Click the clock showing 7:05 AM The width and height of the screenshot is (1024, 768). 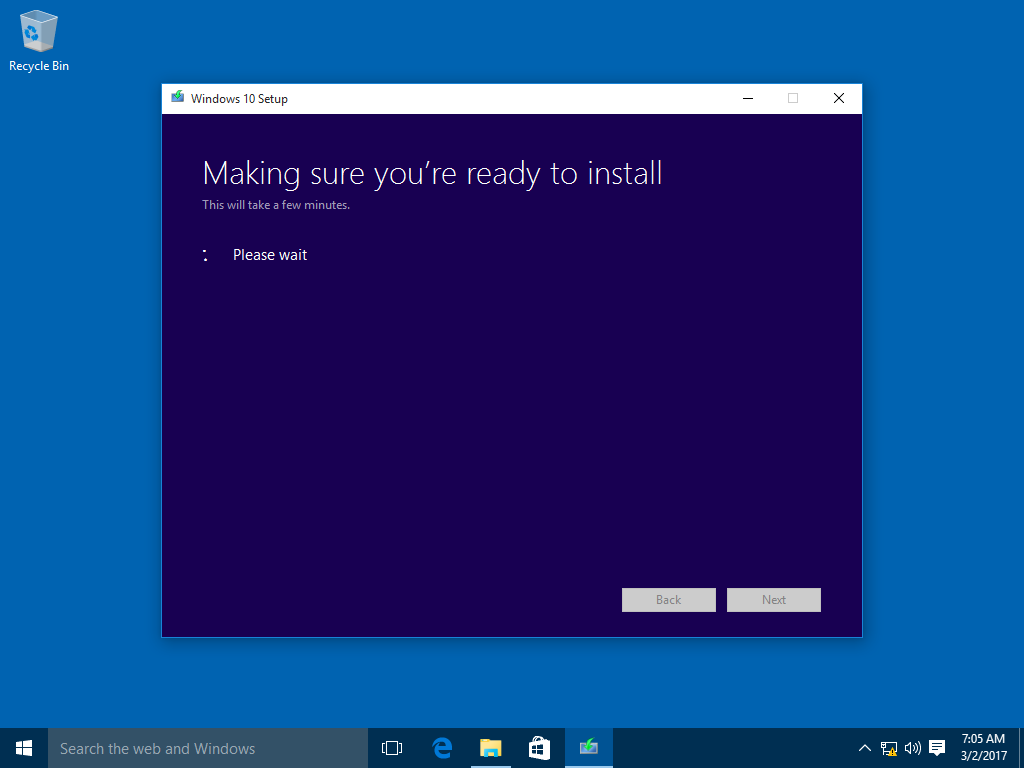click(983, 748)
